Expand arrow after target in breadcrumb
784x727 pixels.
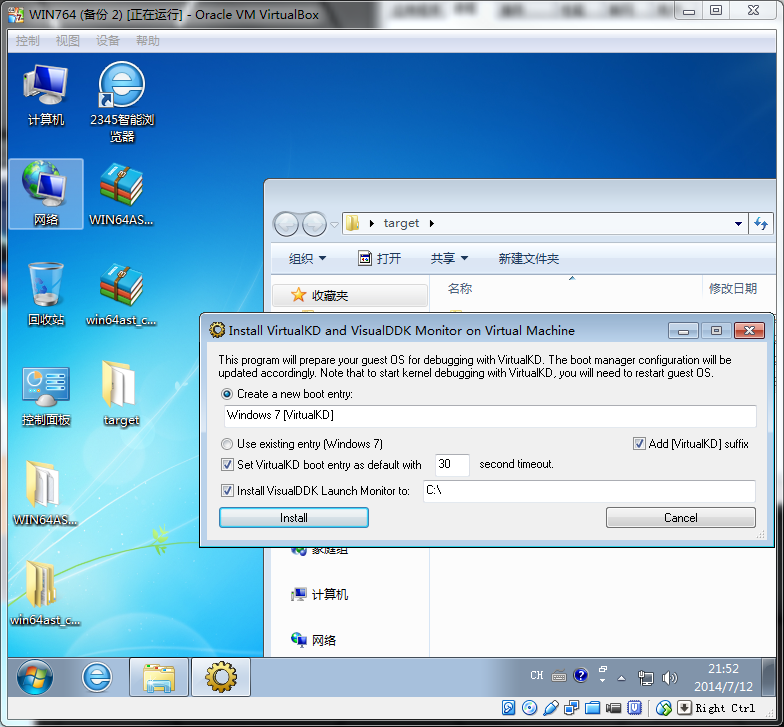pyautogui.click(x=432, y=224)
